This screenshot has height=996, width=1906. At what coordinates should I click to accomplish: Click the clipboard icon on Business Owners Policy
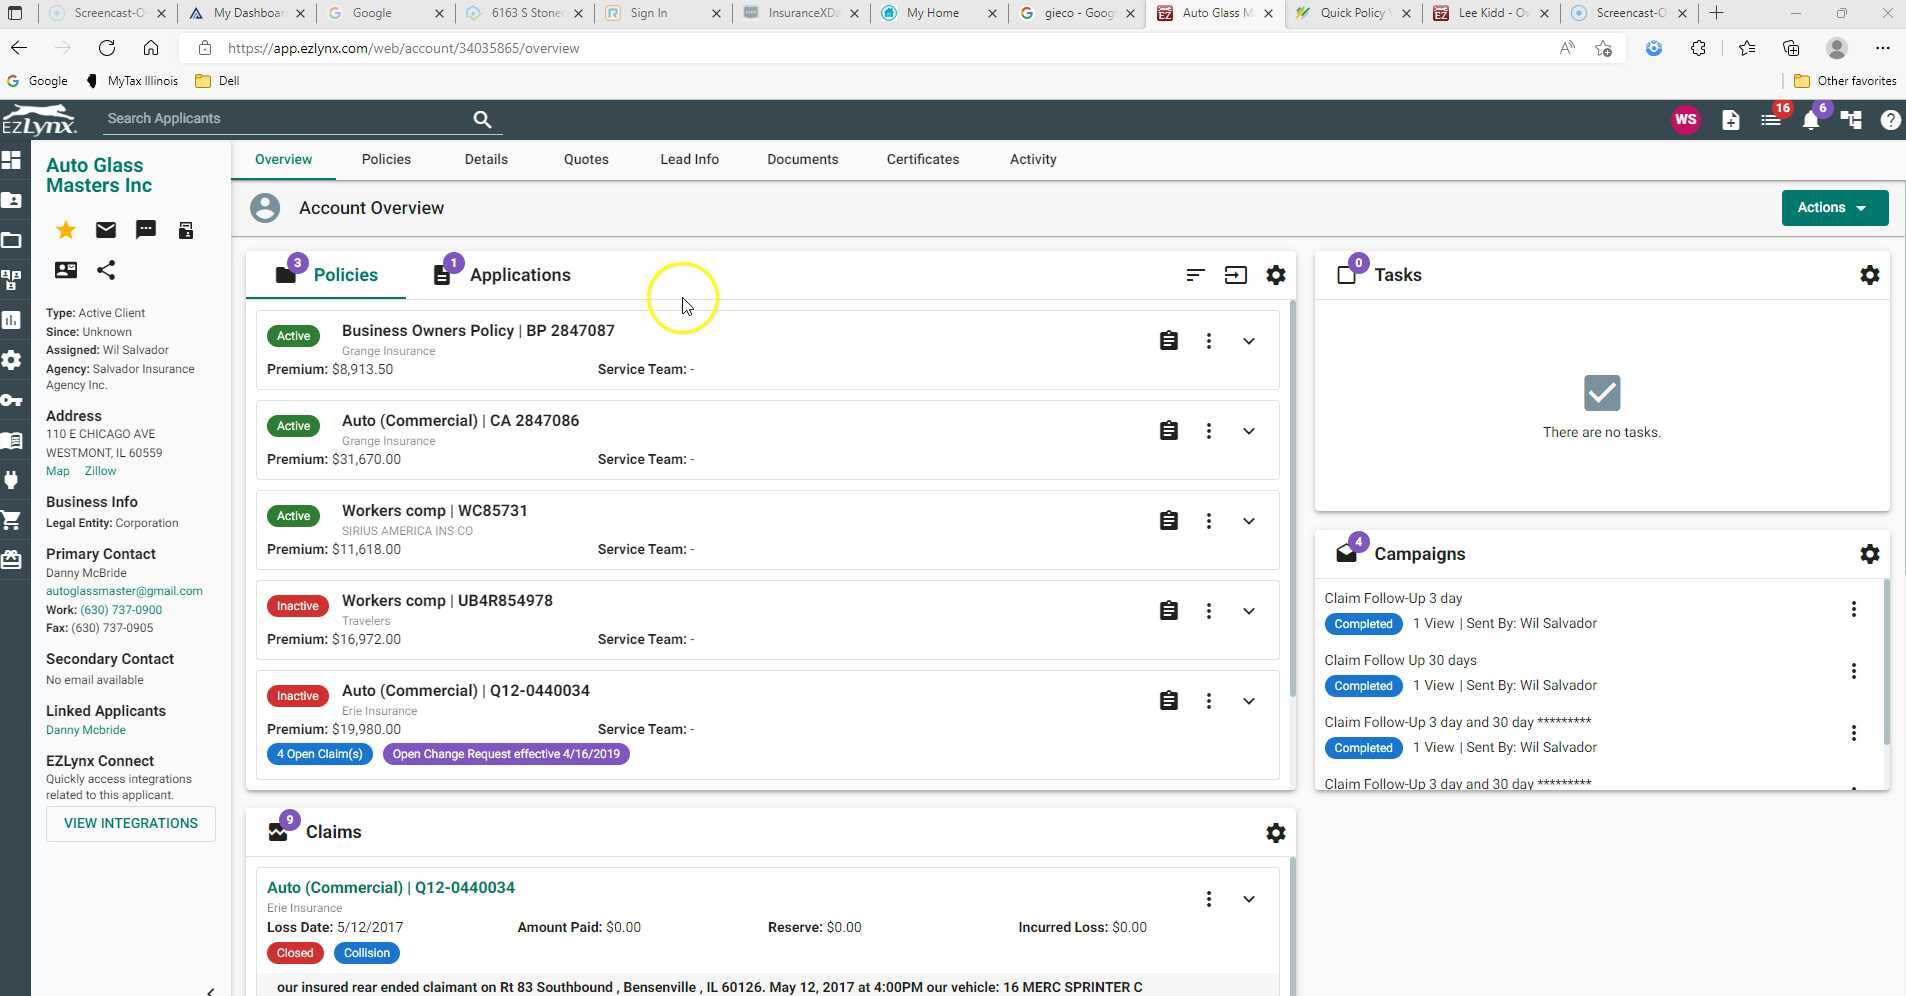[1169, 340]
